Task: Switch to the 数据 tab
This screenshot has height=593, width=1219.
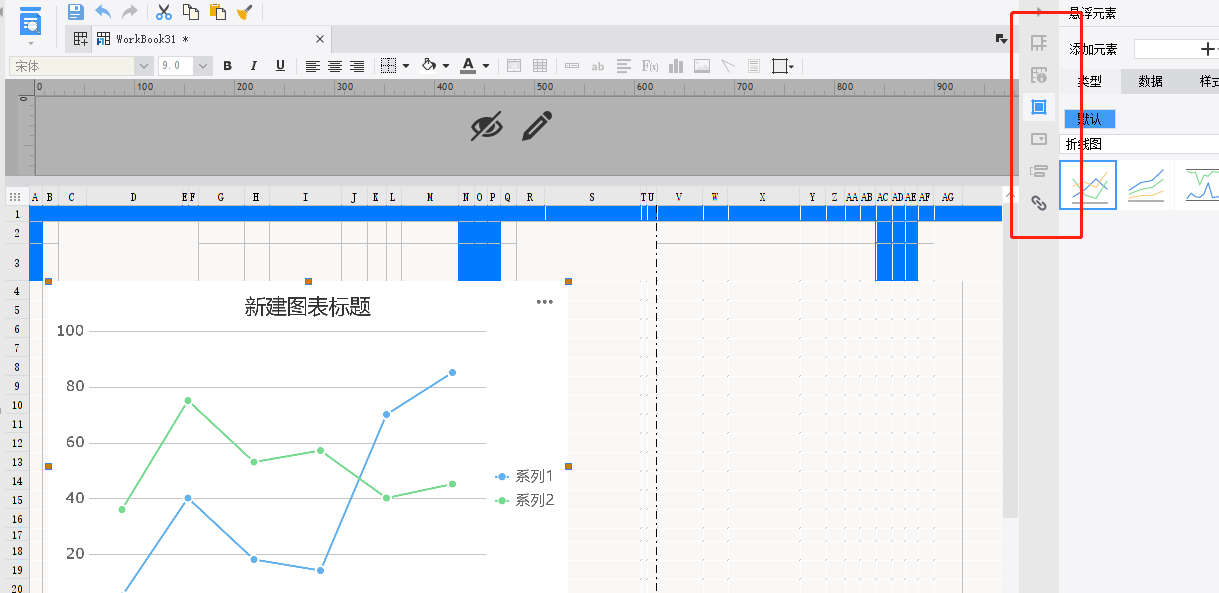Action: [1151, 82]
